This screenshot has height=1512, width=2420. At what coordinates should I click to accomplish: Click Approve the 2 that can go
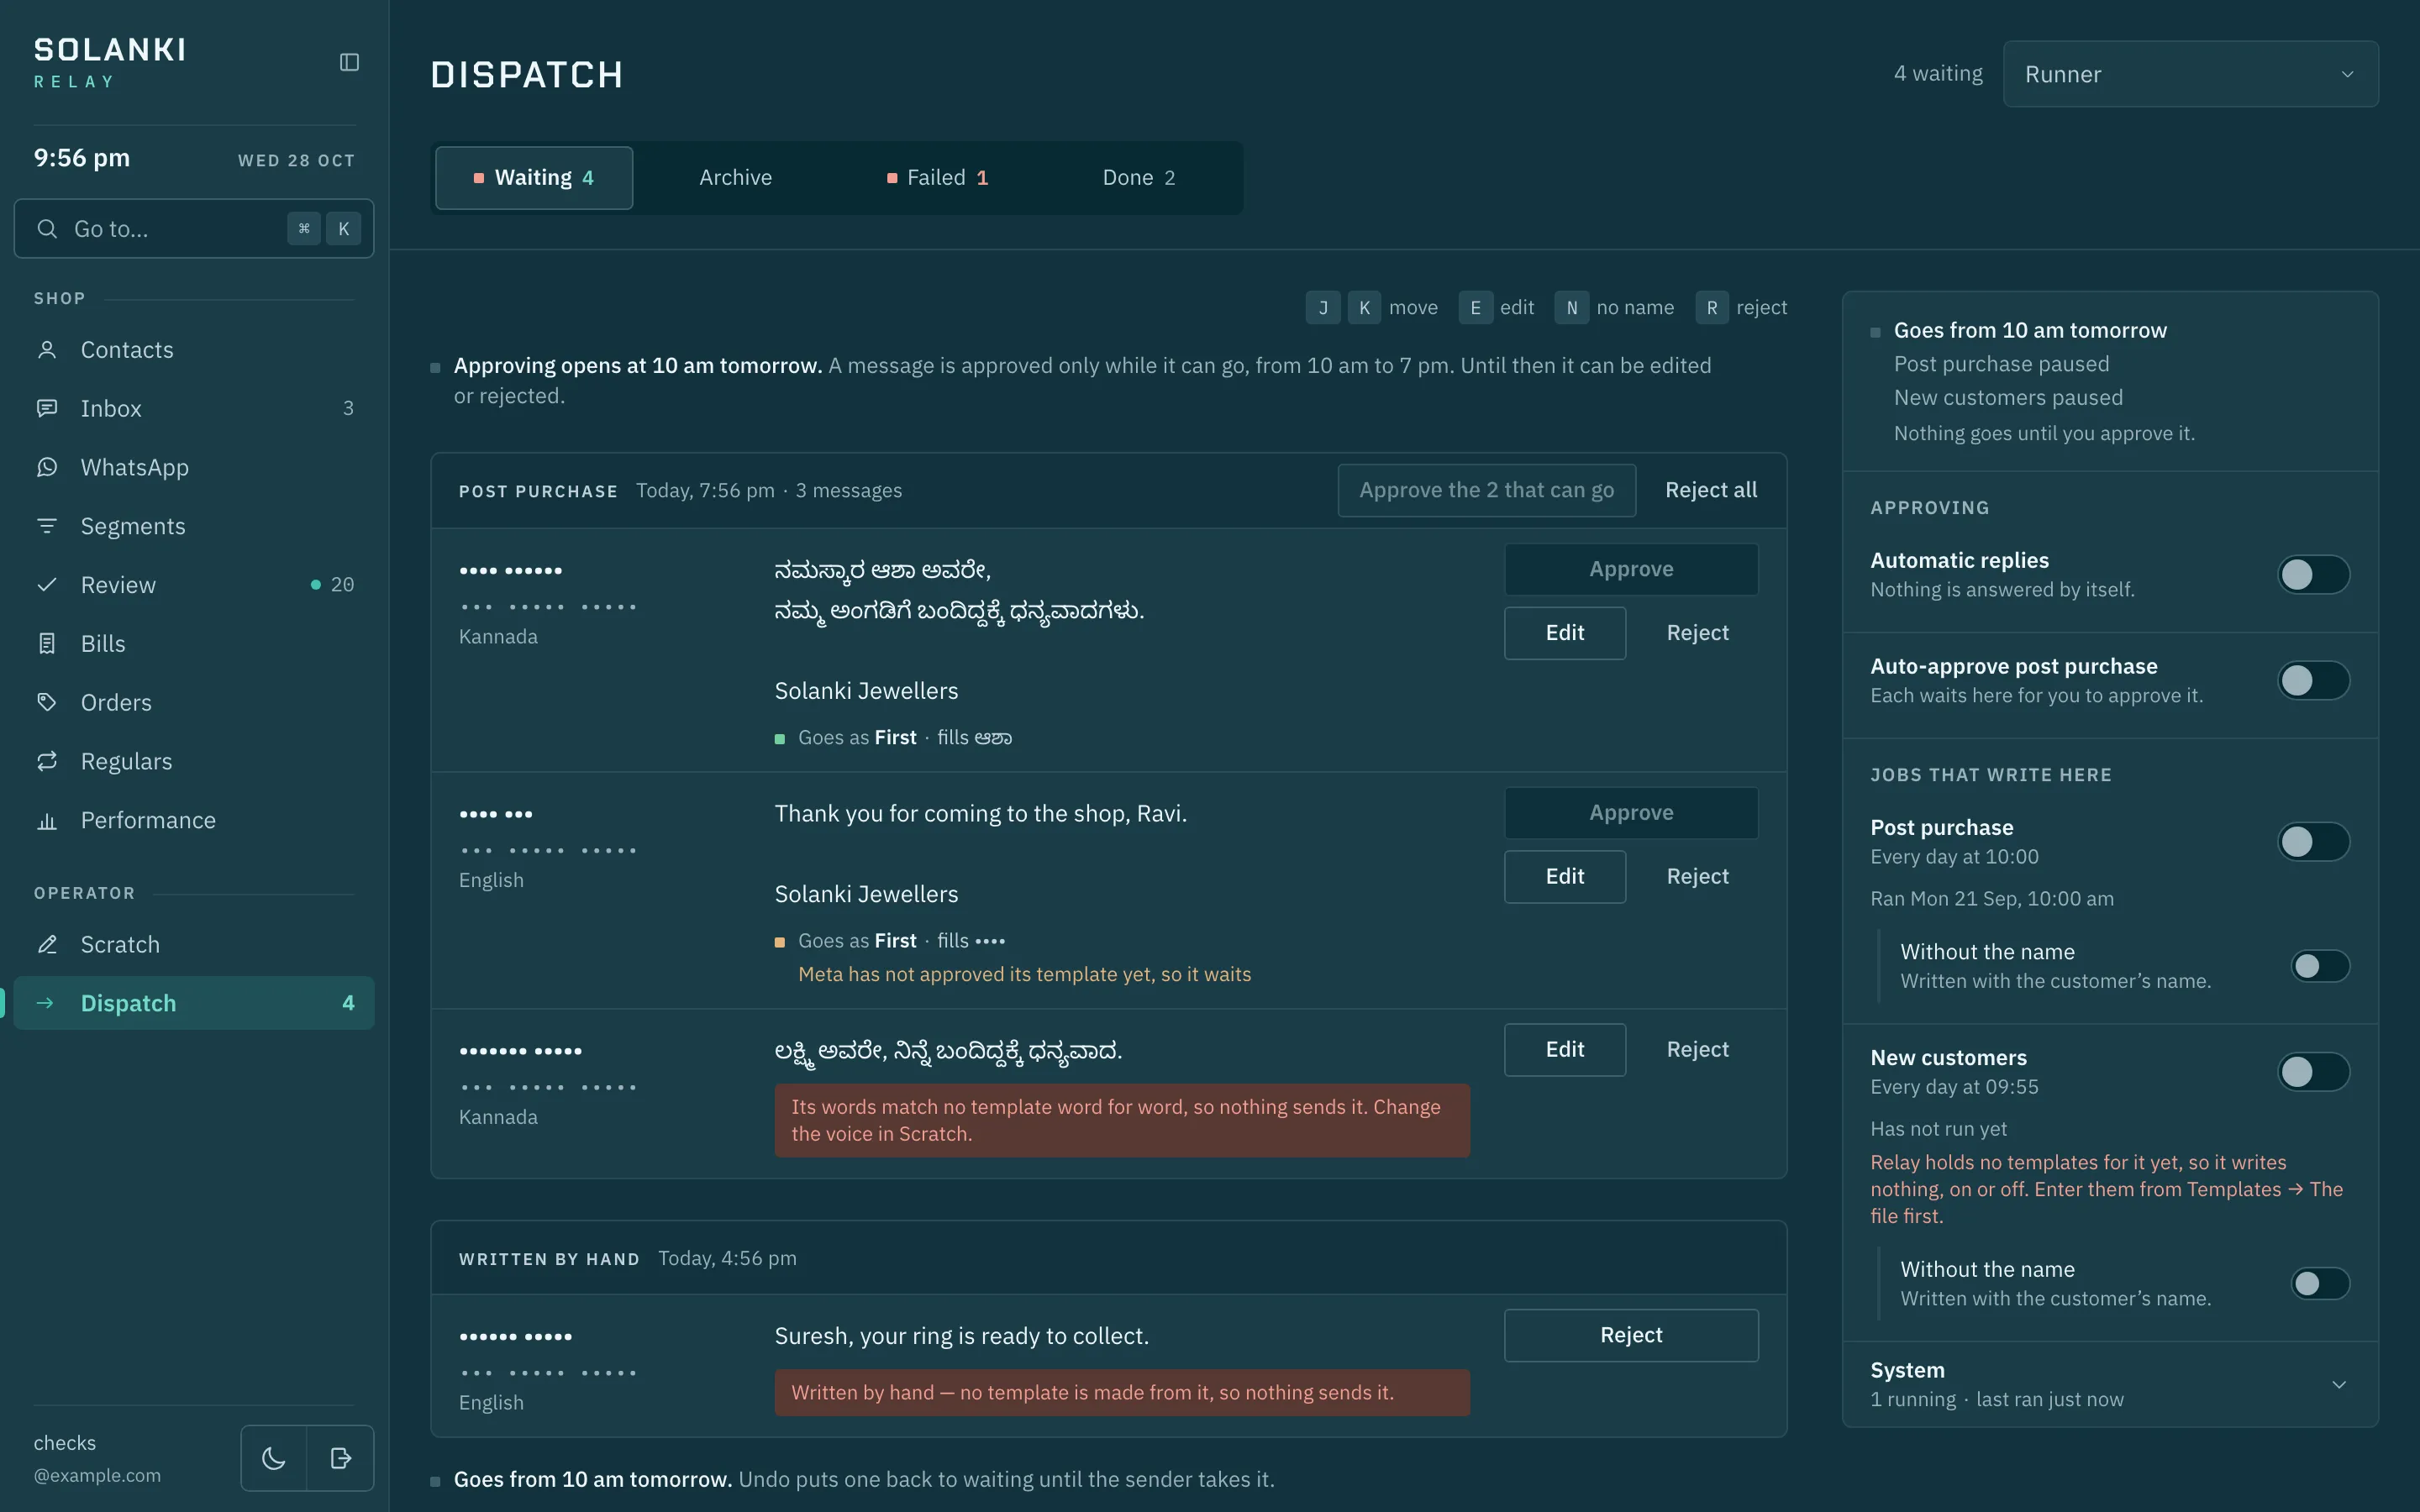pos(1486,490)
